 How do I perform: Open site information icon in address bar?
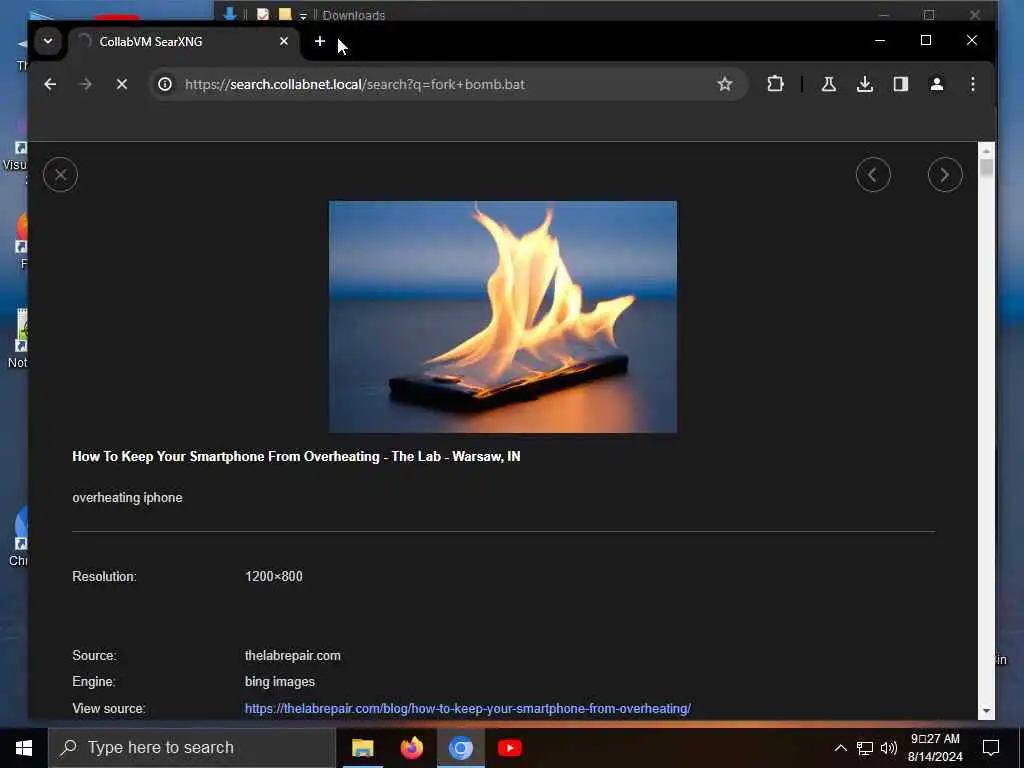(165, 84)
